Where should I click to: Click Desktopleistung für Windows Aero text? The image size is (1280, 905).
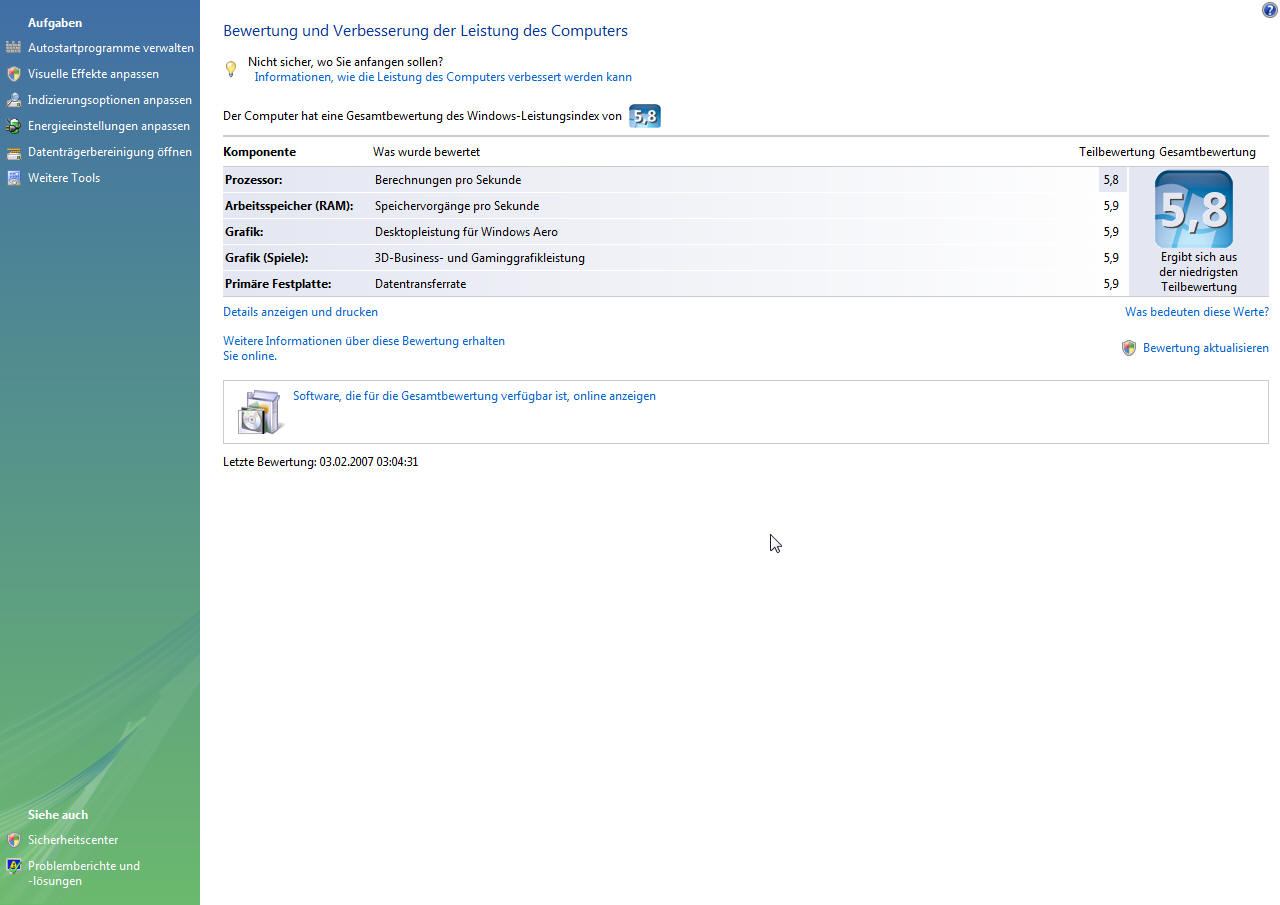[466, 232]
